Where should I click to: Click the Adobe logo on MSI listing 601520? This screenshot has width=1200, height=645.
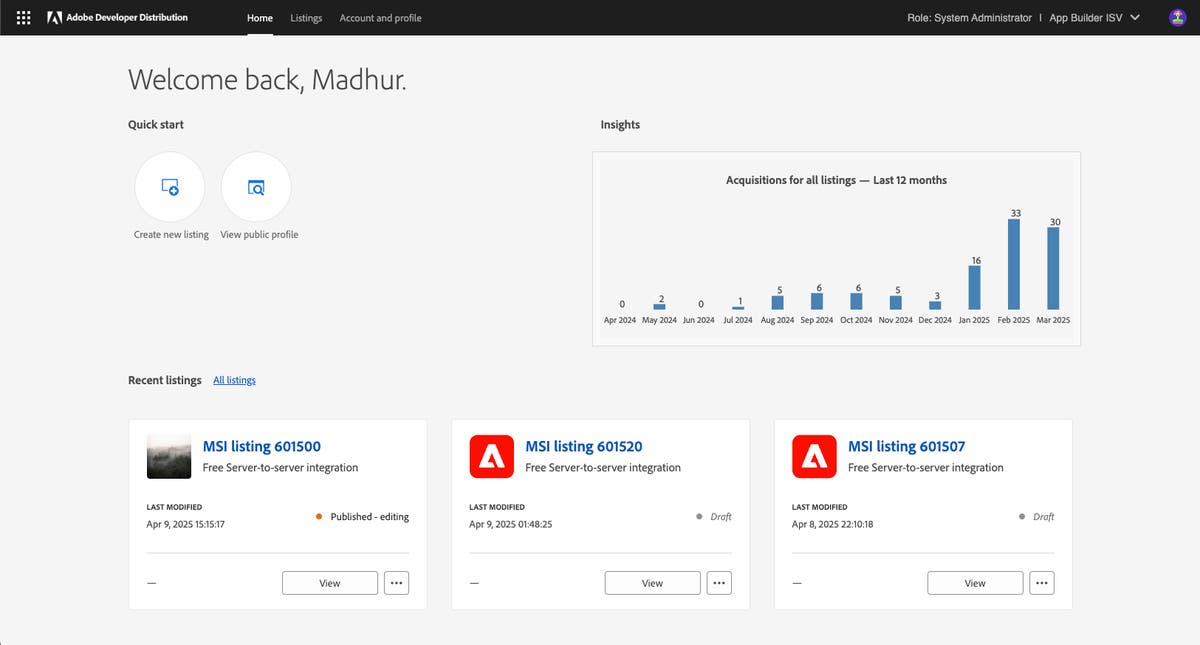491,456
